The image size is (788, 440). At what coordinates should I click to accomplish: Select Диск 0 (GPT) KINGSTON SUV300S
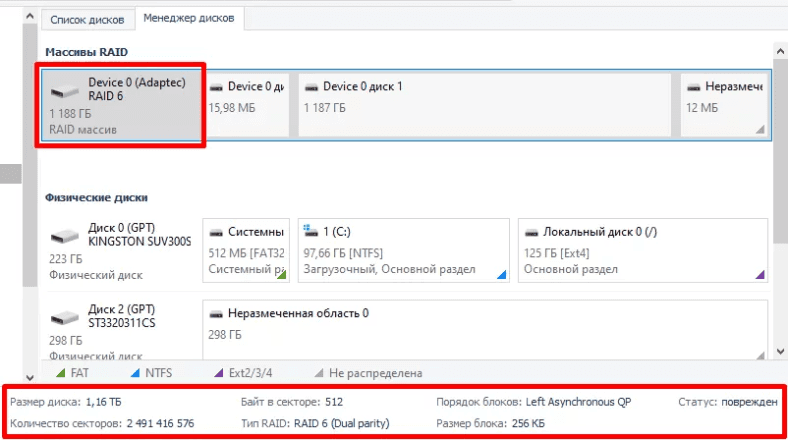[121, 251]
